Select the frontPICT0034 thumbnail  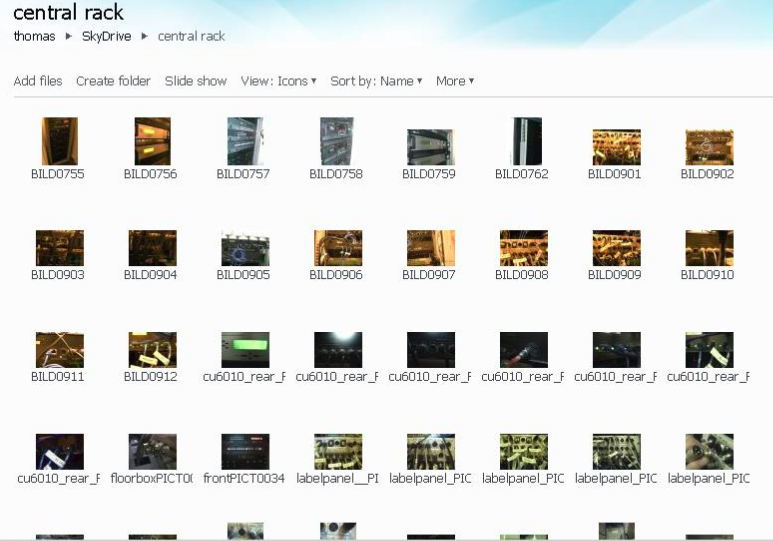point(244,452)
